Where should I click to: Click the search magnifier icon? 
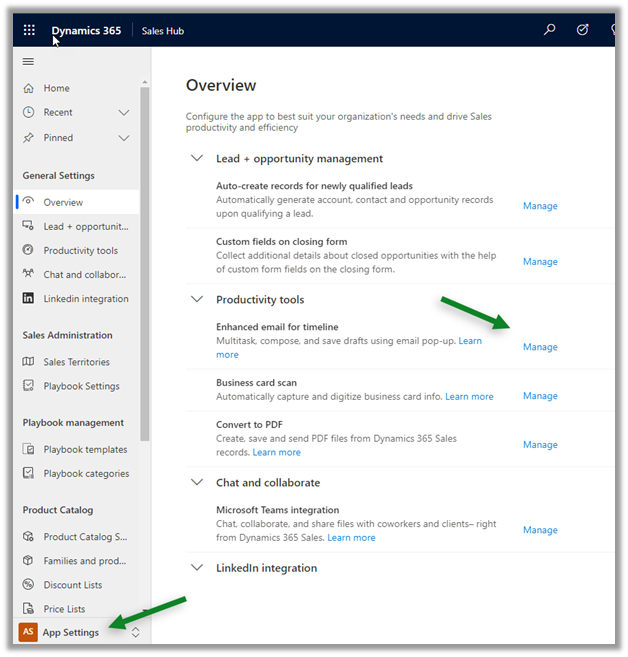[x=549, y=30]
